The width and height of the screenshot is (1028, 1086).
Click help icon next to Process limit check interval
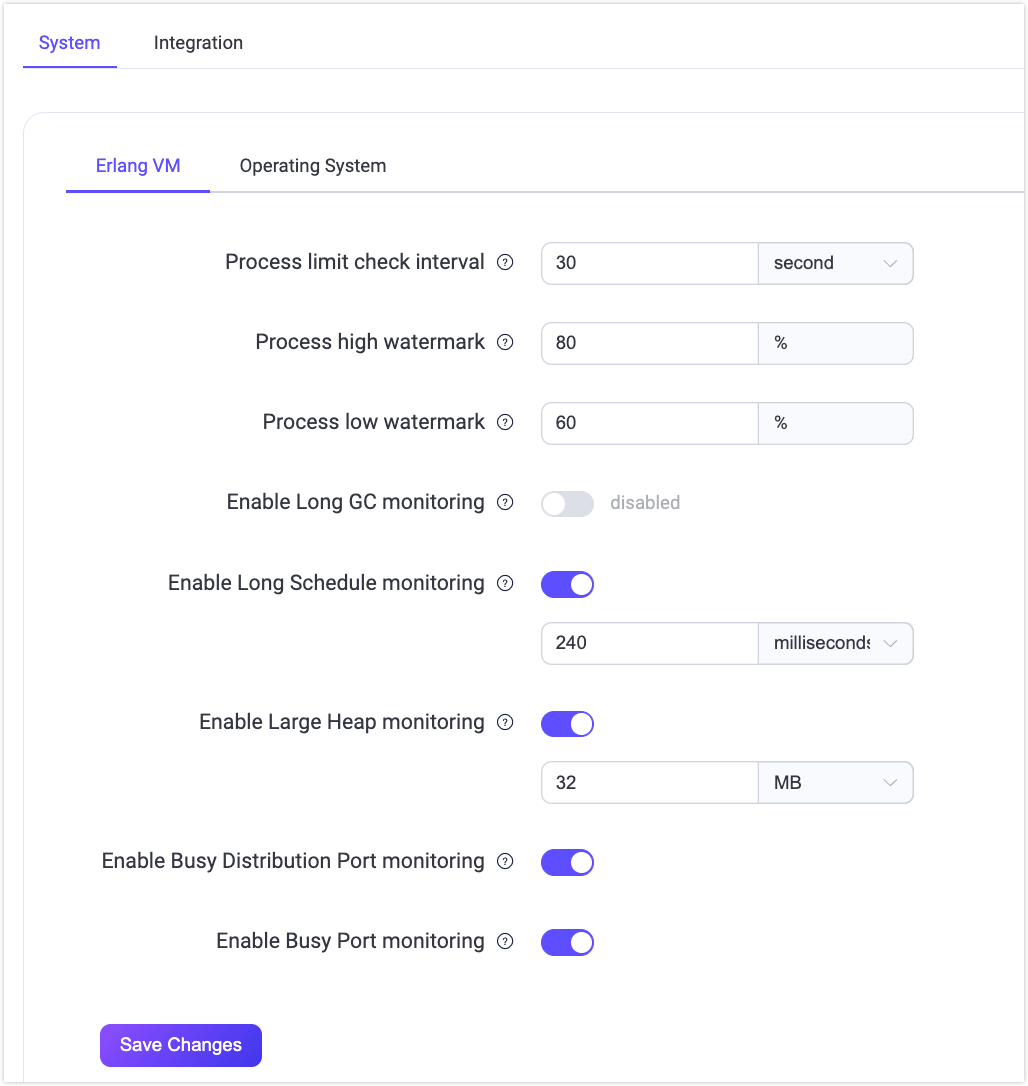point(505,263)
